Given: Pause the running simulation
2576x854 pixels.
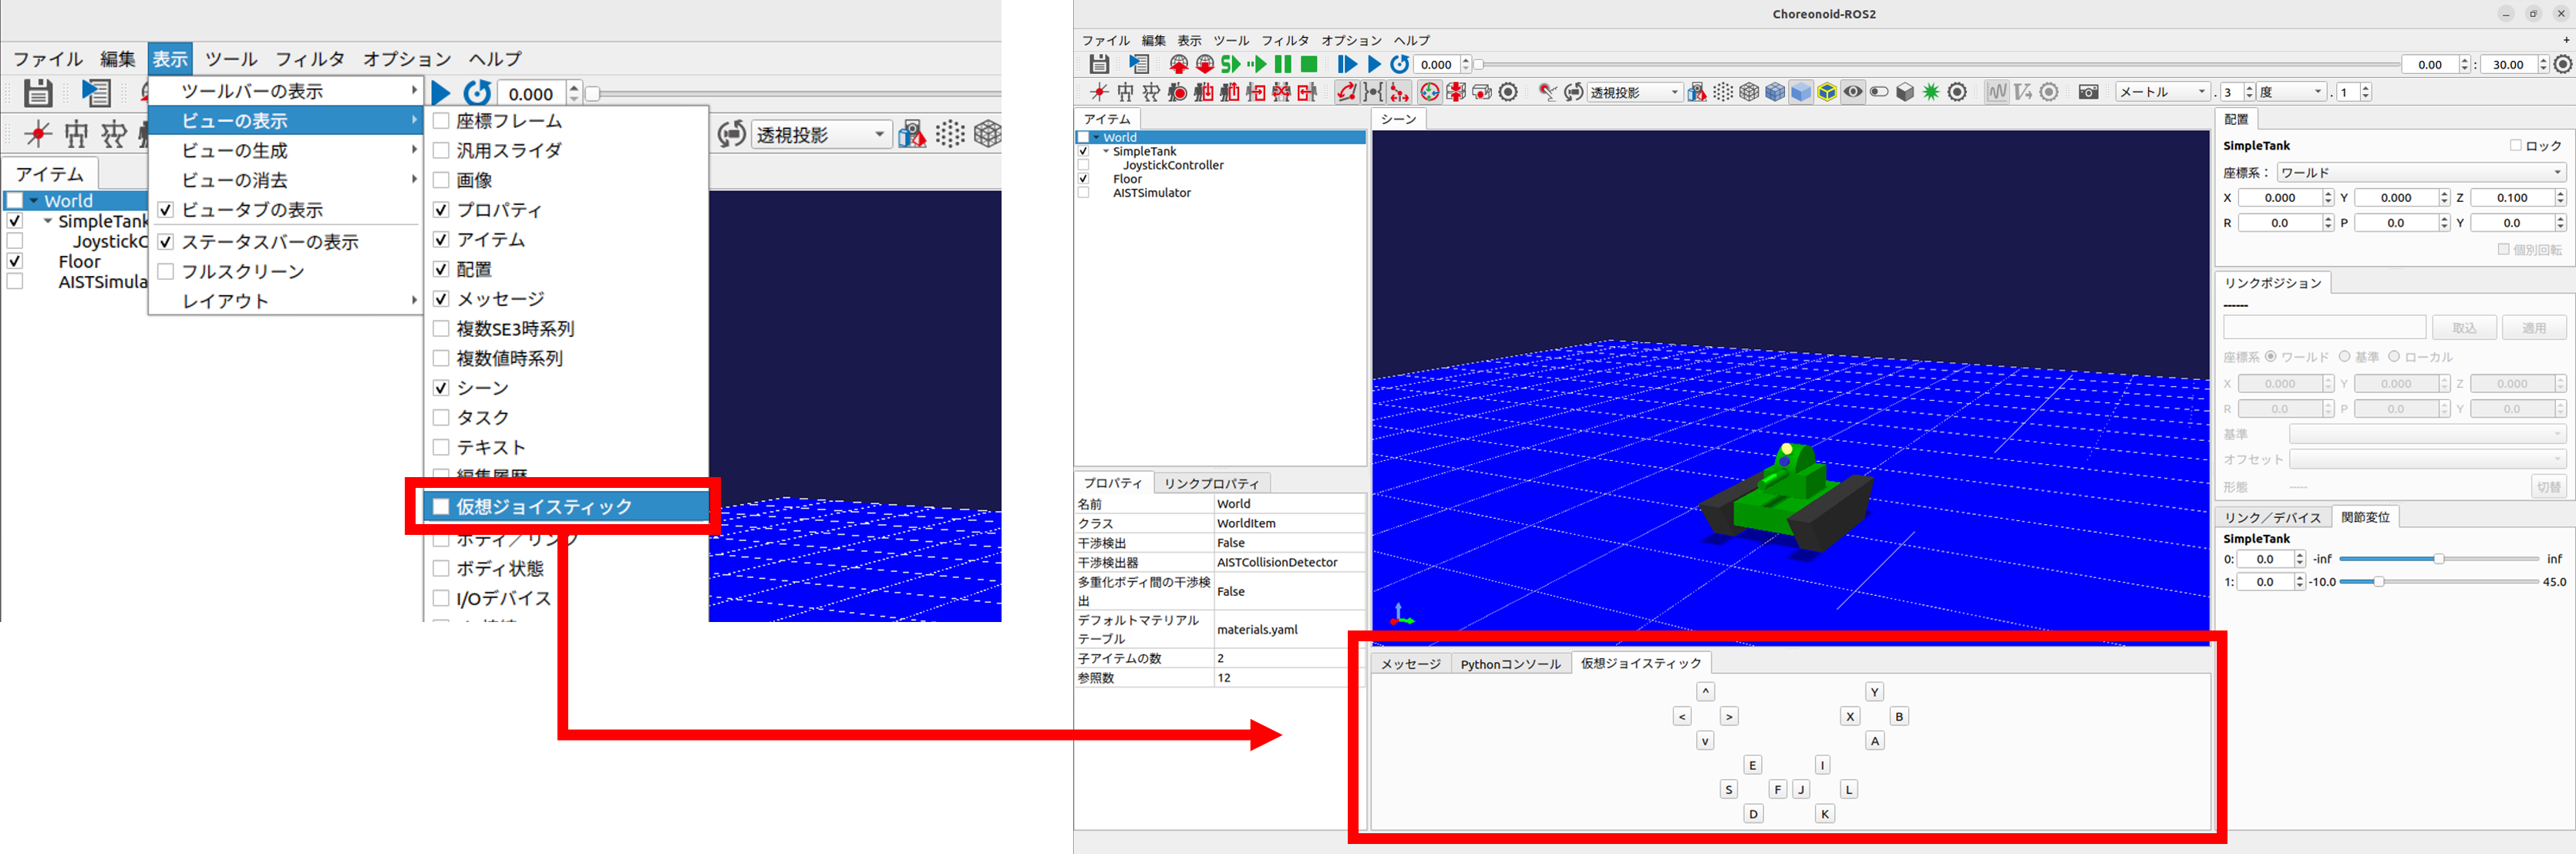Looking at the screenshot, I should point(1282,64).
